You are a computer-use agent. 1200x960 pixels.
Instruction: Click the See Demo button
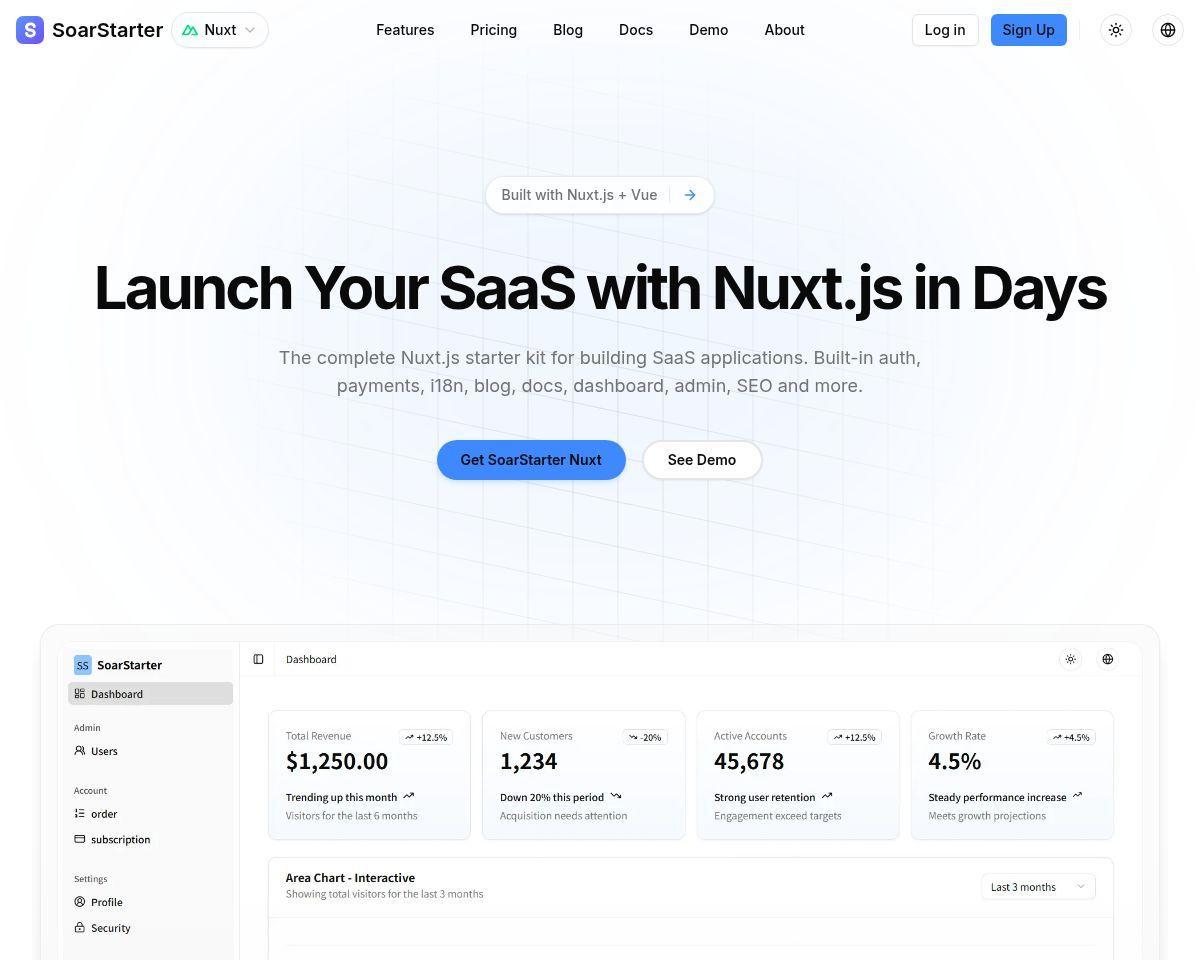702,460
